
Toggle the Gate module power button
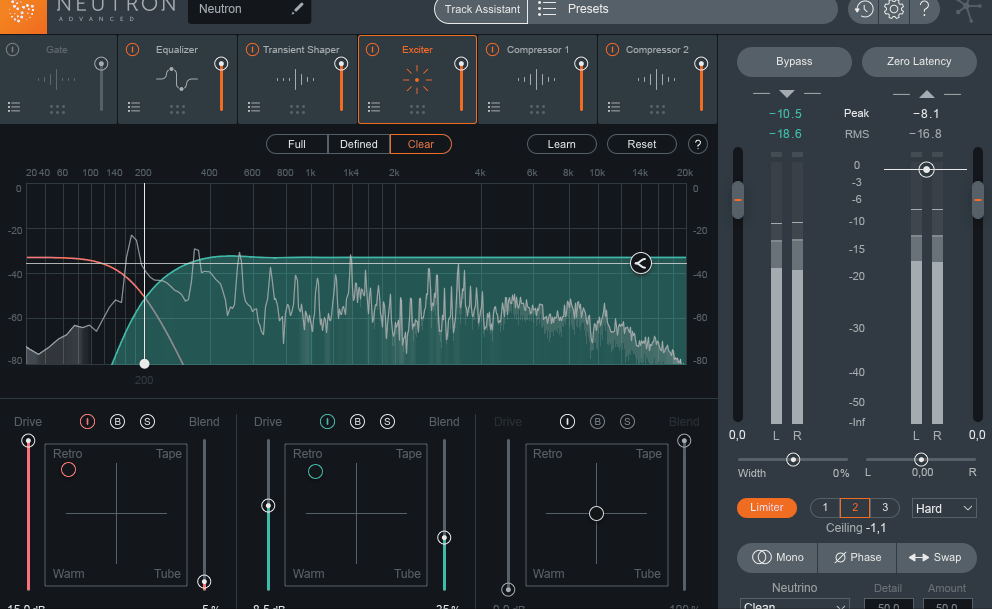13,49
